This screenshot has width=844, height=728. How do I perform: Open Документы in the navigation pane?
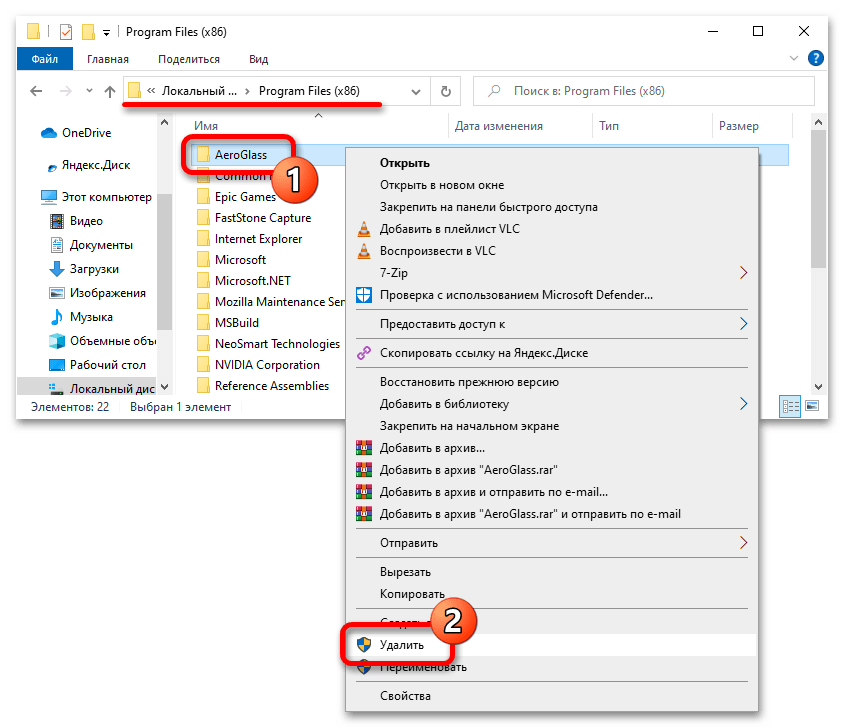click(91, 245)
